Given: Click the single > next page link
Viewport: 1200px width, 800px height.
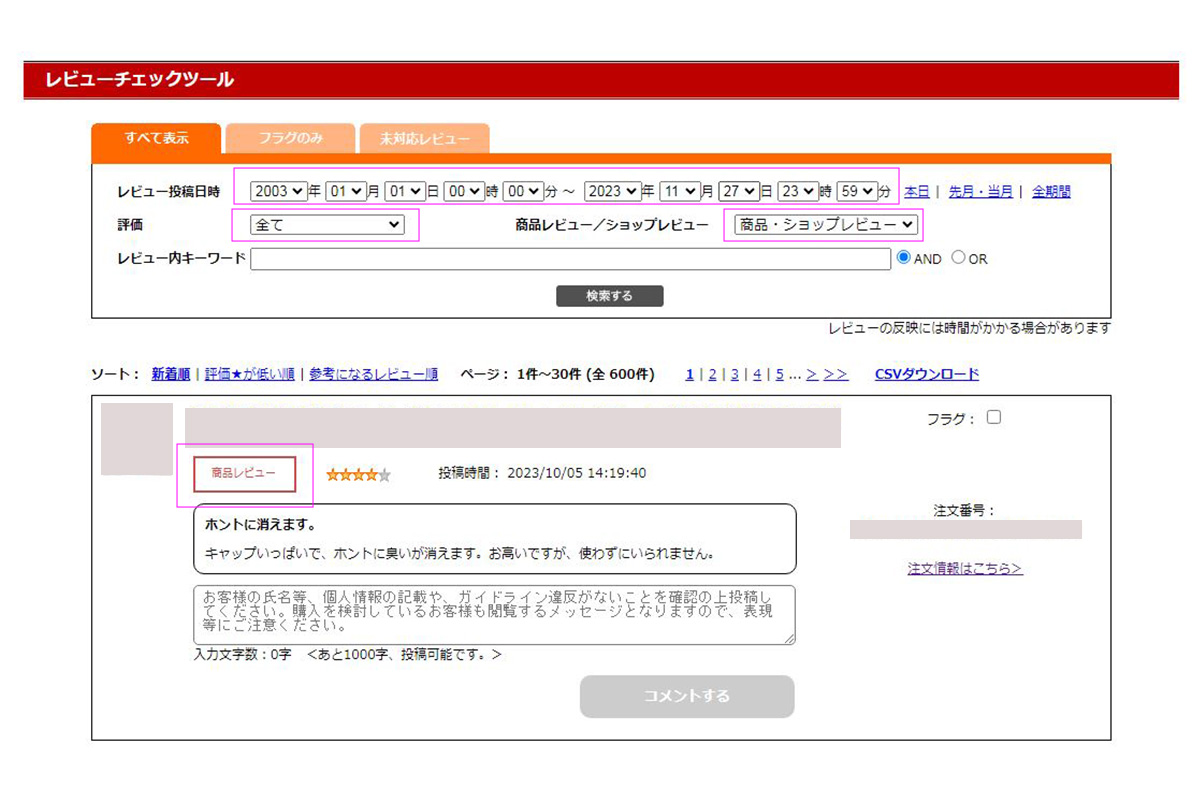Looking at the screenshot, I should click(x=812, y=374).
